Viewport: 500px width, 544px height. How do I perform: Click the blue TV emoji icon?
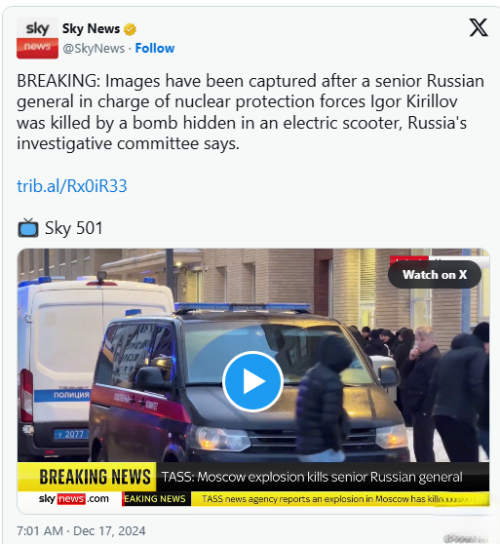28,228
